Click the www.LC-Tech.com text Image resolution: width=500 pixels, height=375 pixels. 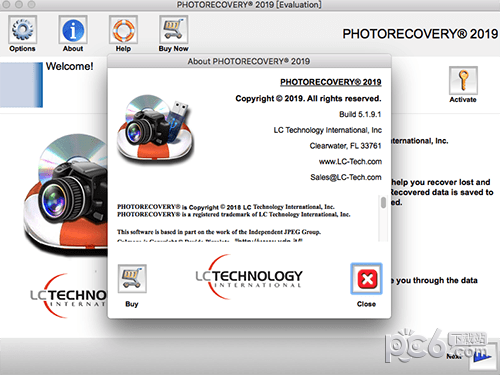click(x=350, y=162)
